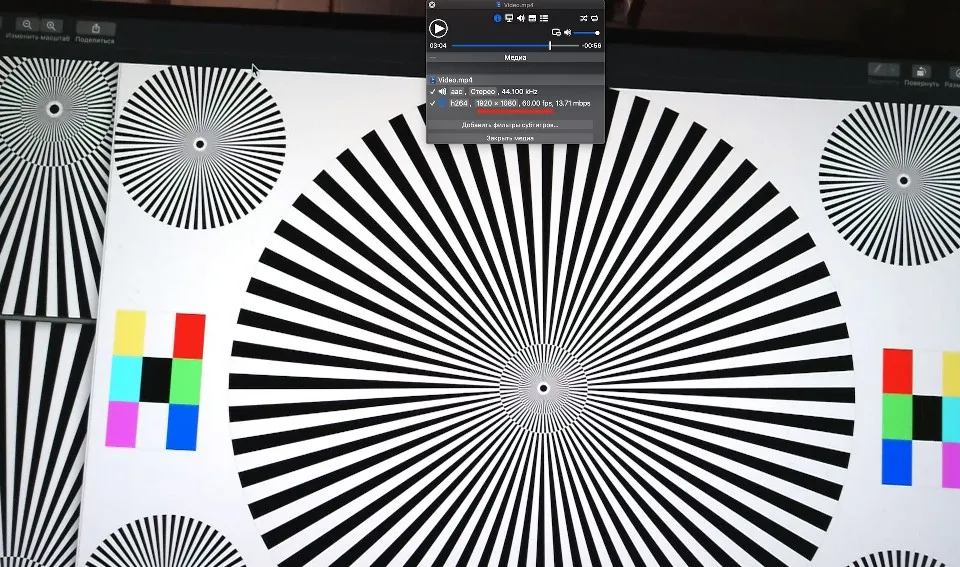Adjust the volume slider
The height and width of the screenshot is (567, 960).
click(x=587, y=33)
